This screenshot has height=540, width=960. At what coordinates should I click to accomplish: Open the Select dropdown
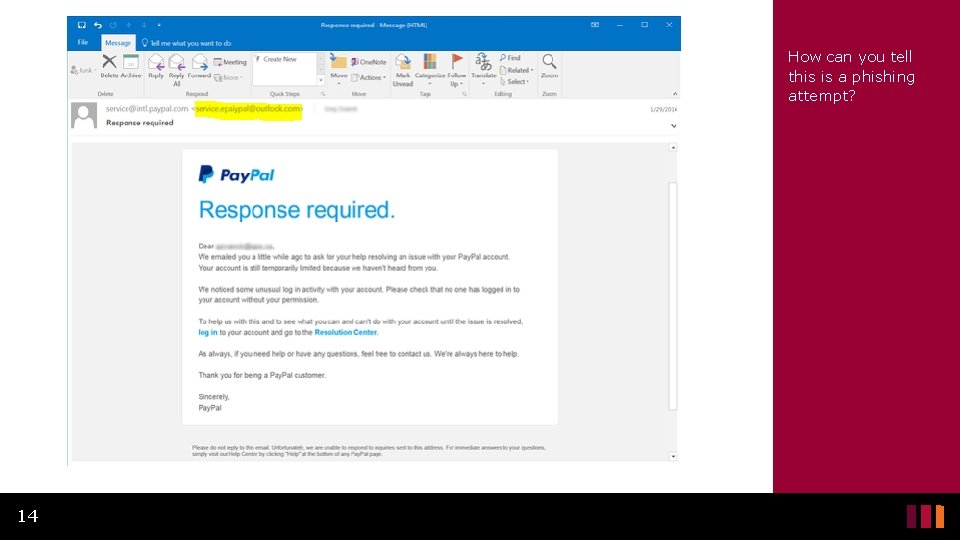click(x=514, y=81)
